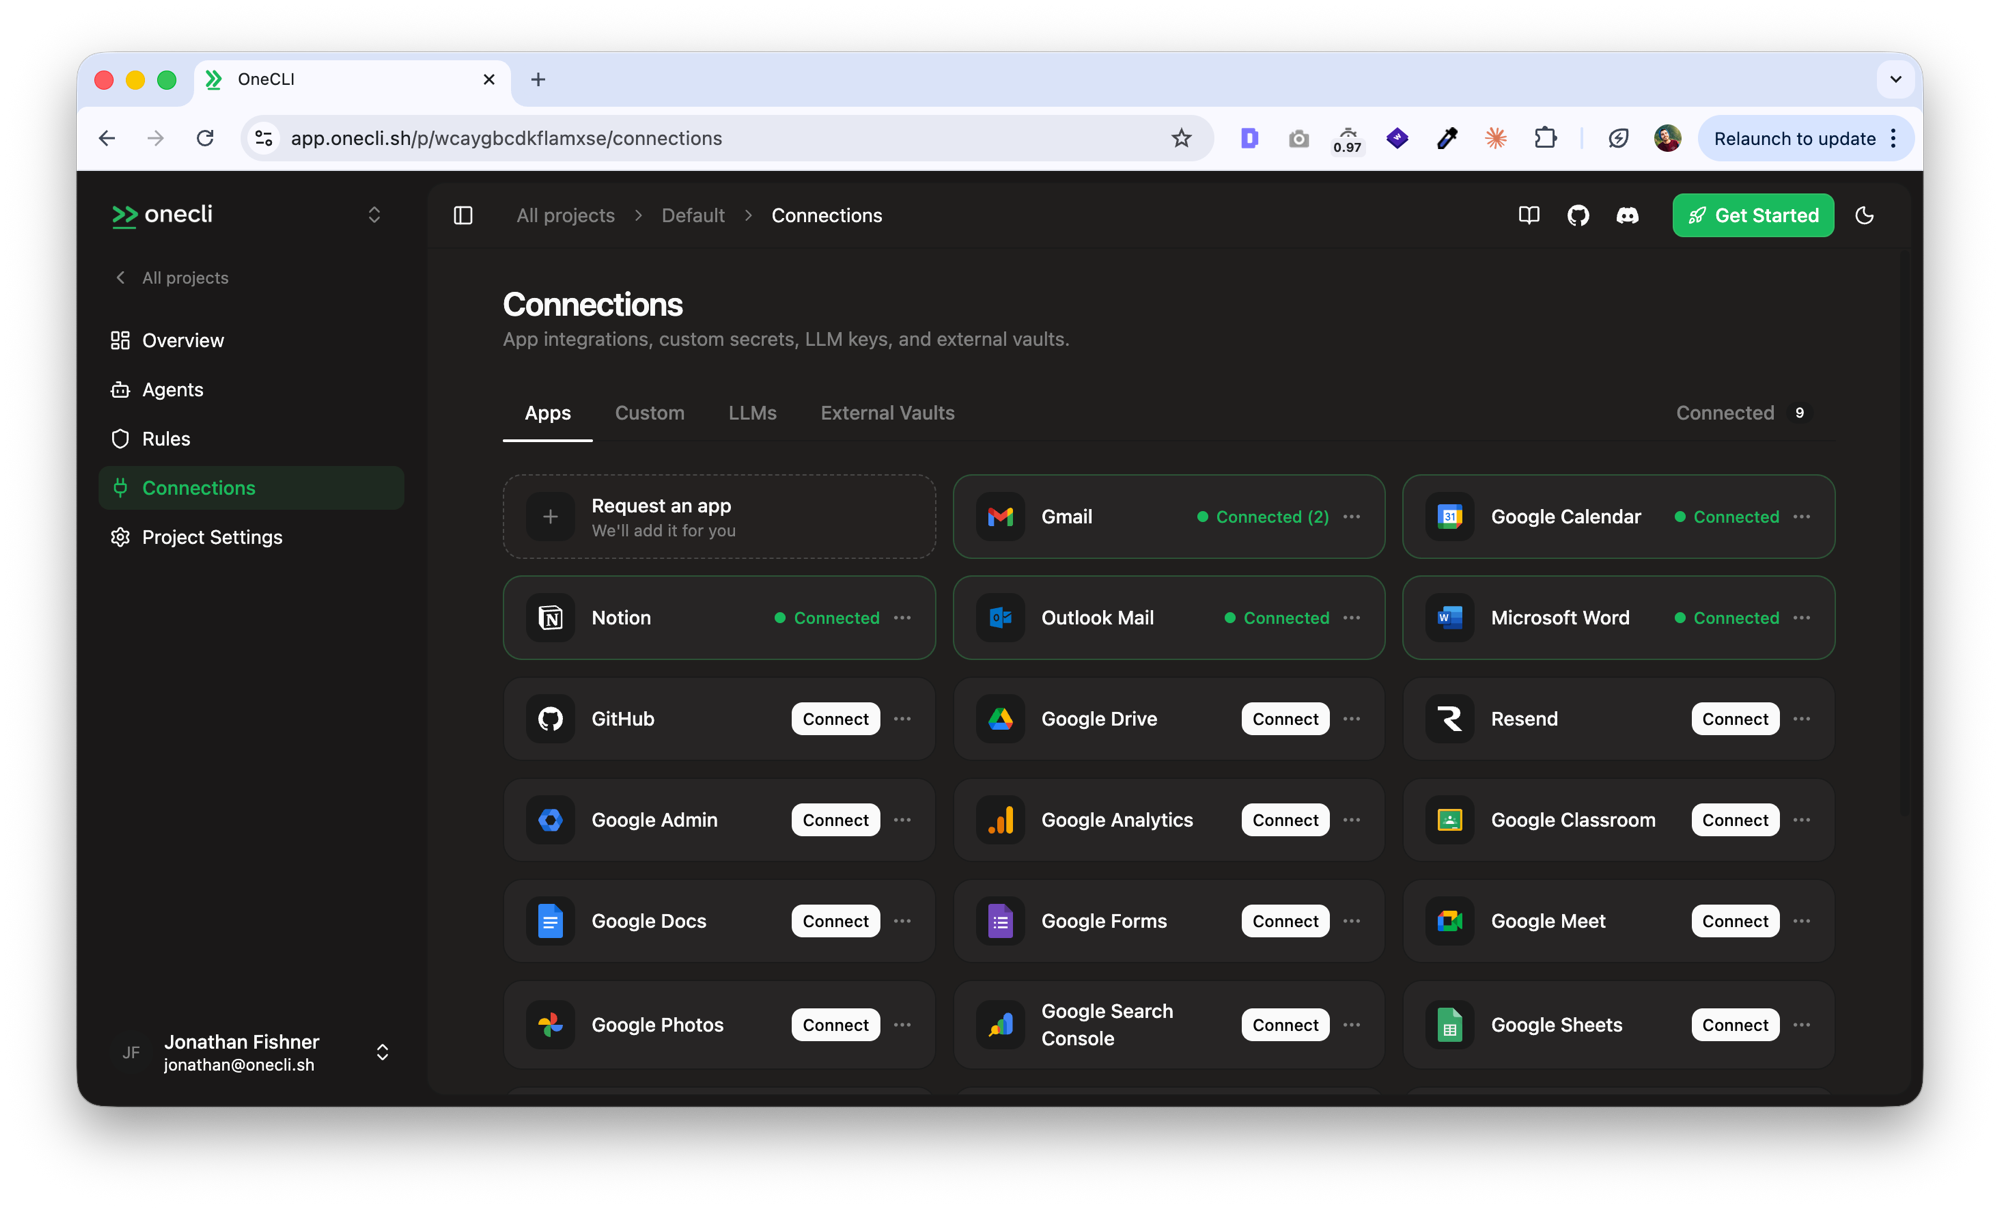Viewport: 2000px width, 1208px height.
Task: Go back to All projects in sidebar
Action: (x=172, y=278)
